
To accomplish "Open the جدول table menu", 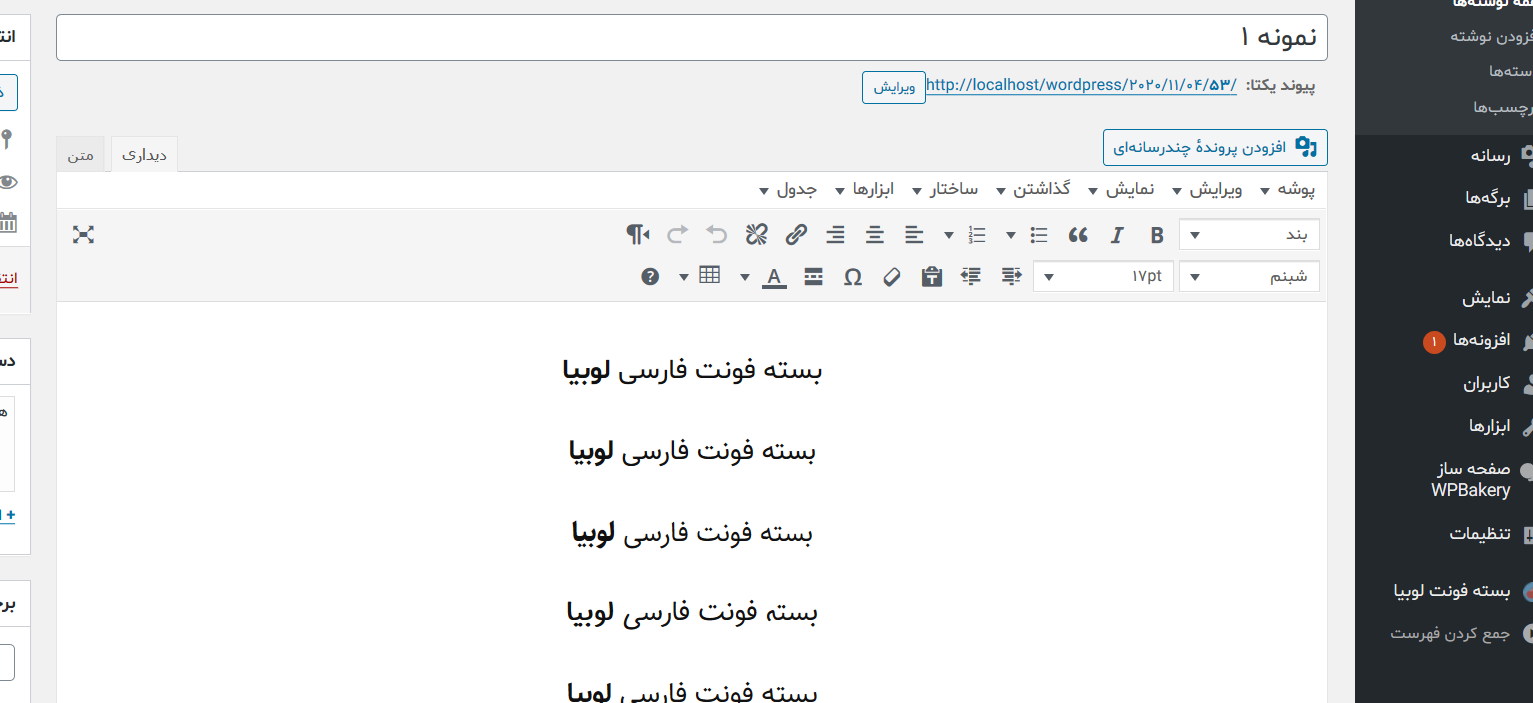I will point(789,189).
